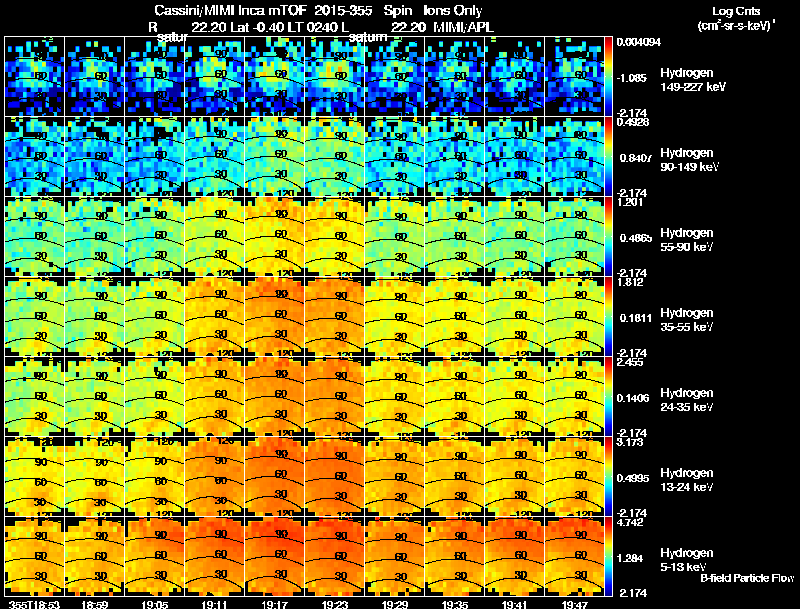The height and width of the screenshot is (609, 800).
Task: Click the 'Hydrogen 55-90 keV' row label
Action: click(686, 240)
